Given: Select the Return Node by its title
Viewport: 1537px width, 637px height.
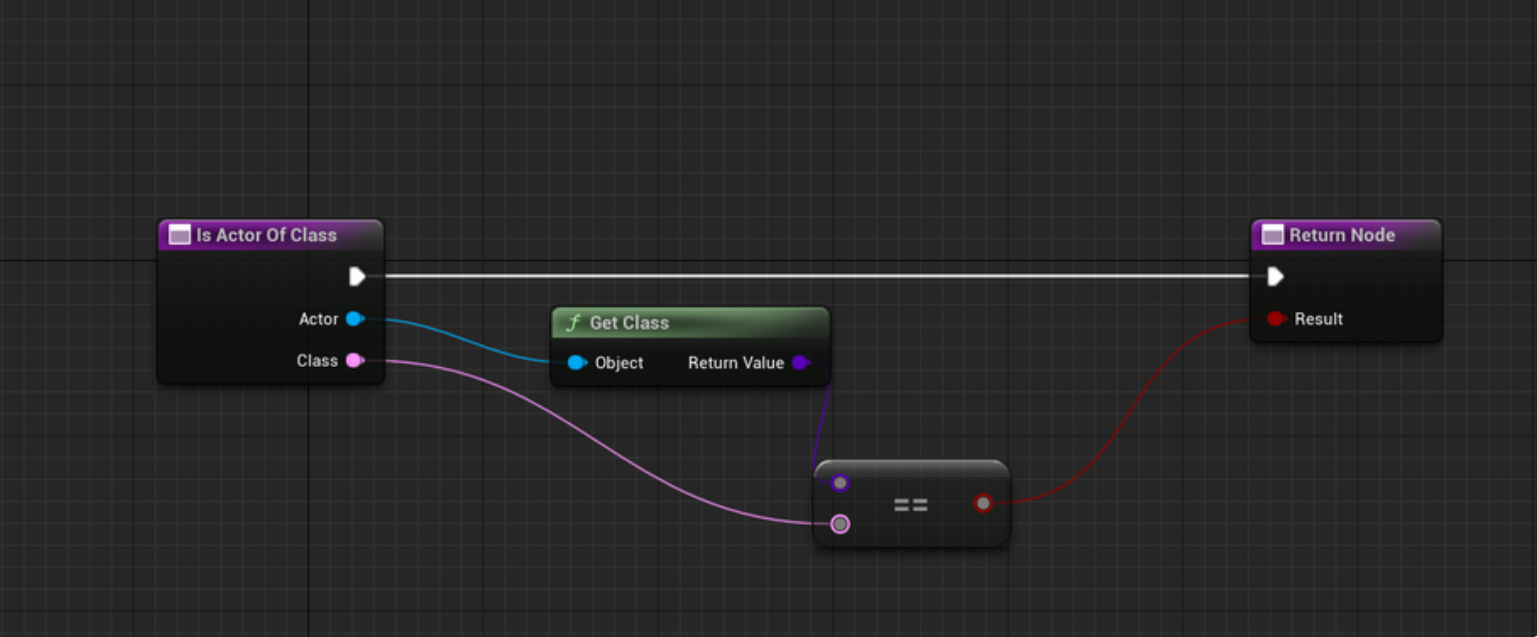Looking at the screenshot, I should coord(1341,235).
